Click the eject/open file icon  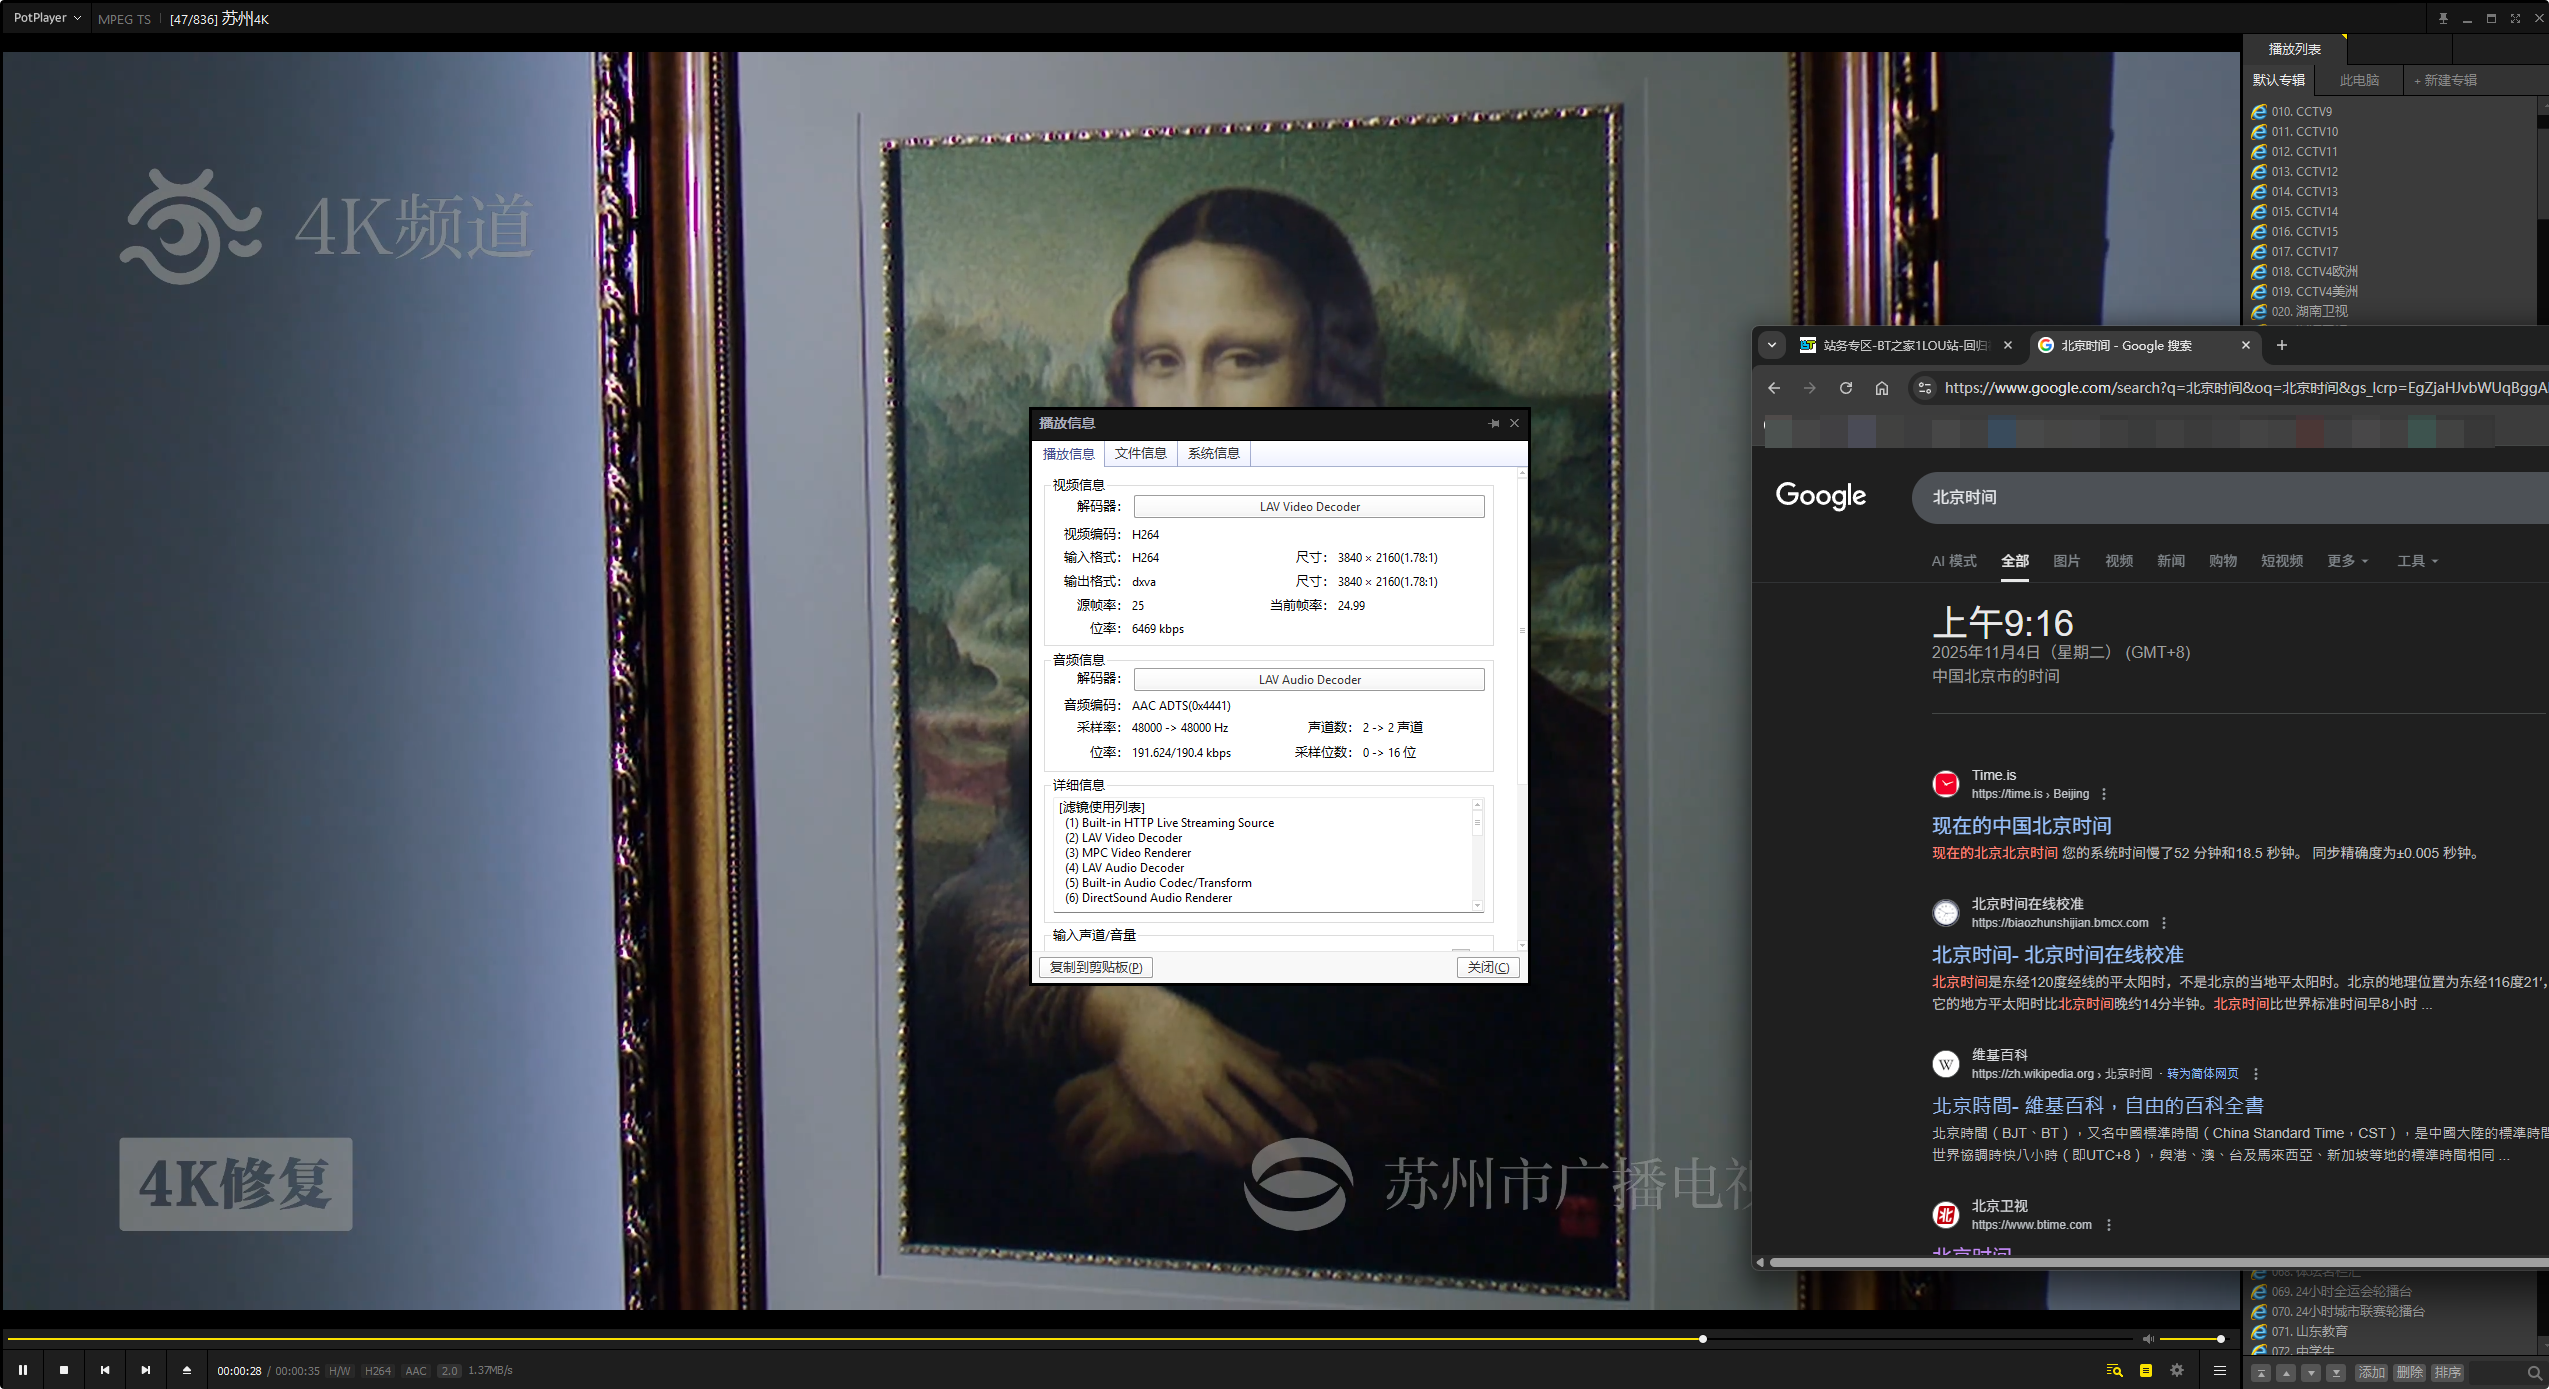186,1369
